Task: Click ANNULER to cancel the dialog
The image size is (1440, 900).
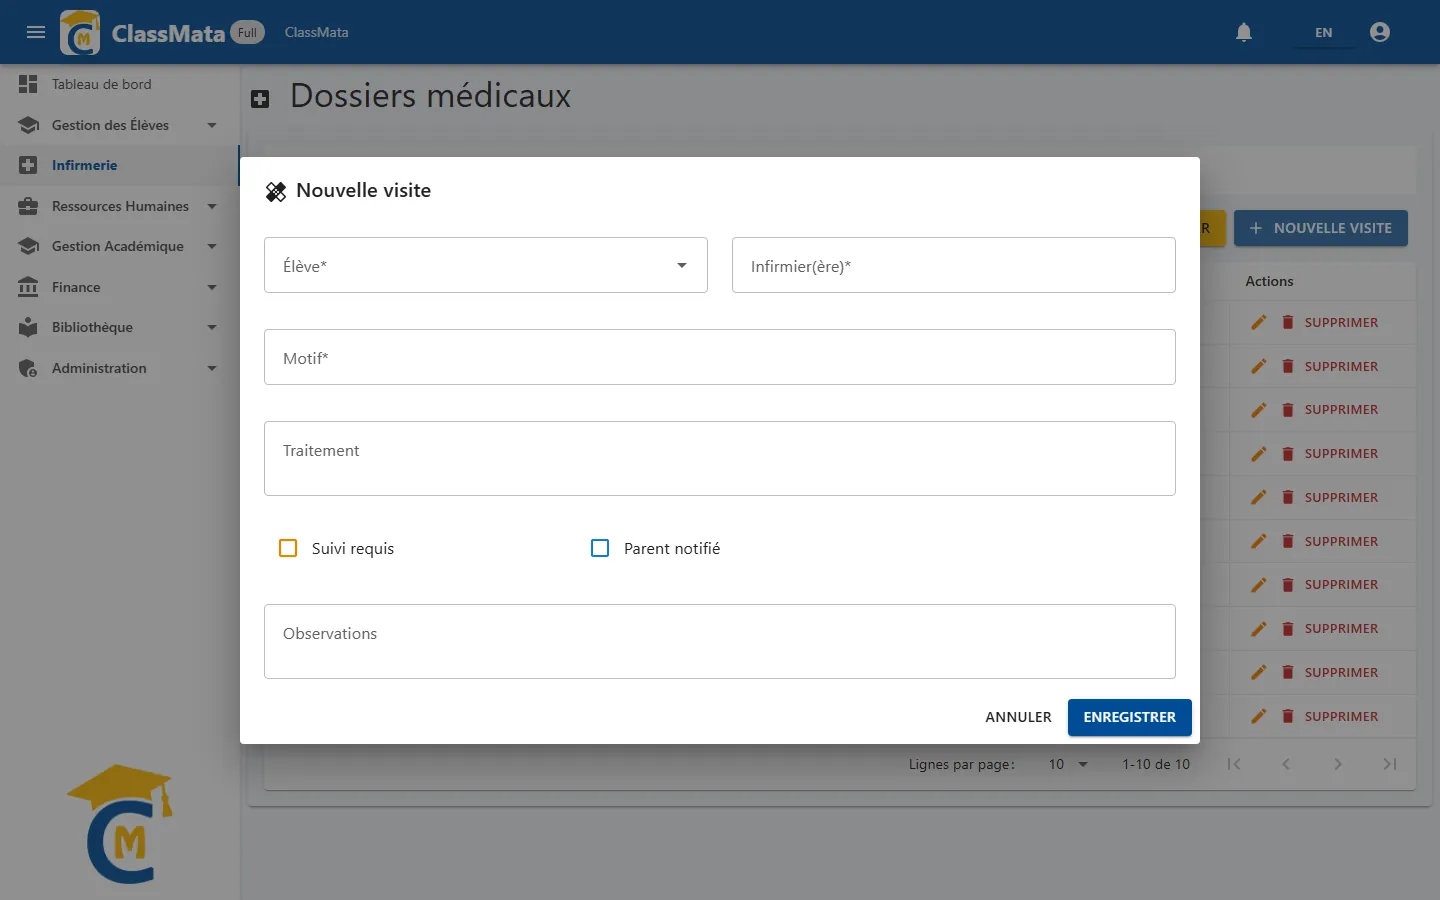Action: 1018,717
